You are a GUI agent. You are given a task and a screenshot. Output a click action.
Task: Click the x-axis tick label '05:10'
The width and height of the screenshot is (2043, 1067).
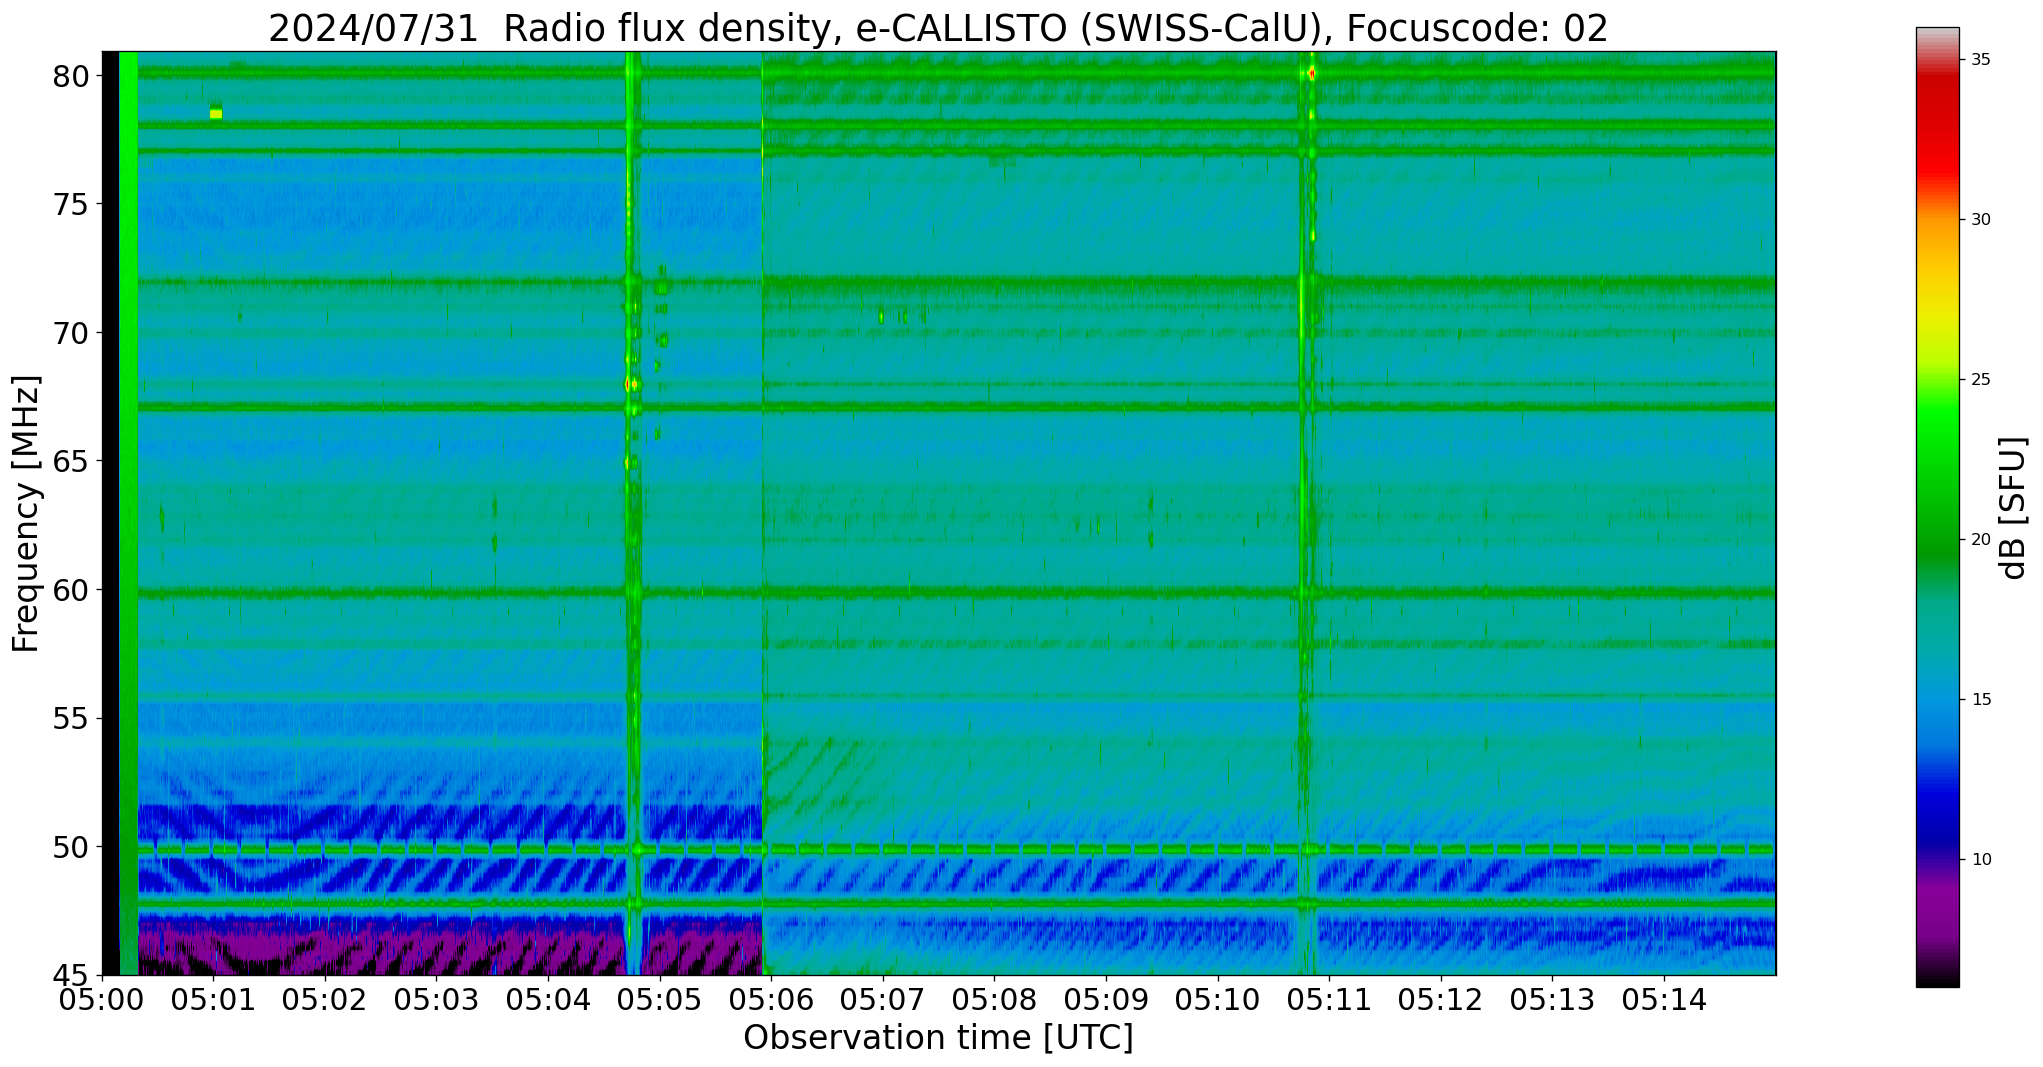(x=1218, y=999)
